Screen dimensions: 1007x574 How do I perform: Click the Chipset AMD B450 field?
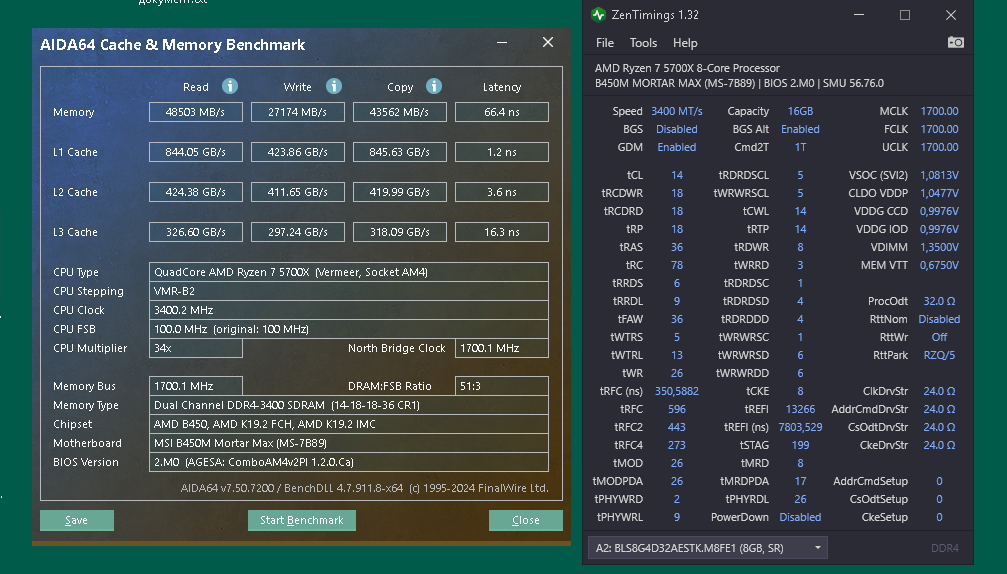349,424
